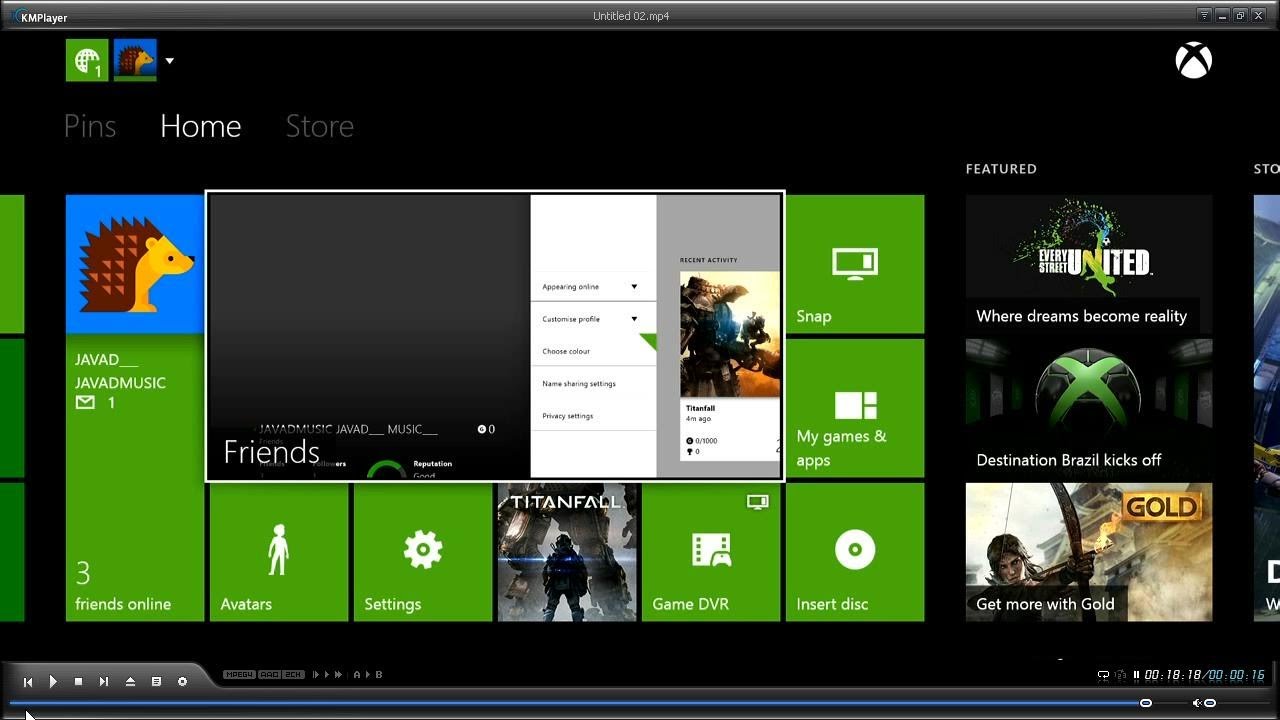Open Every Street United featured tile
The width and height of the screenshot is (1280, 720).
point(1089,264)
